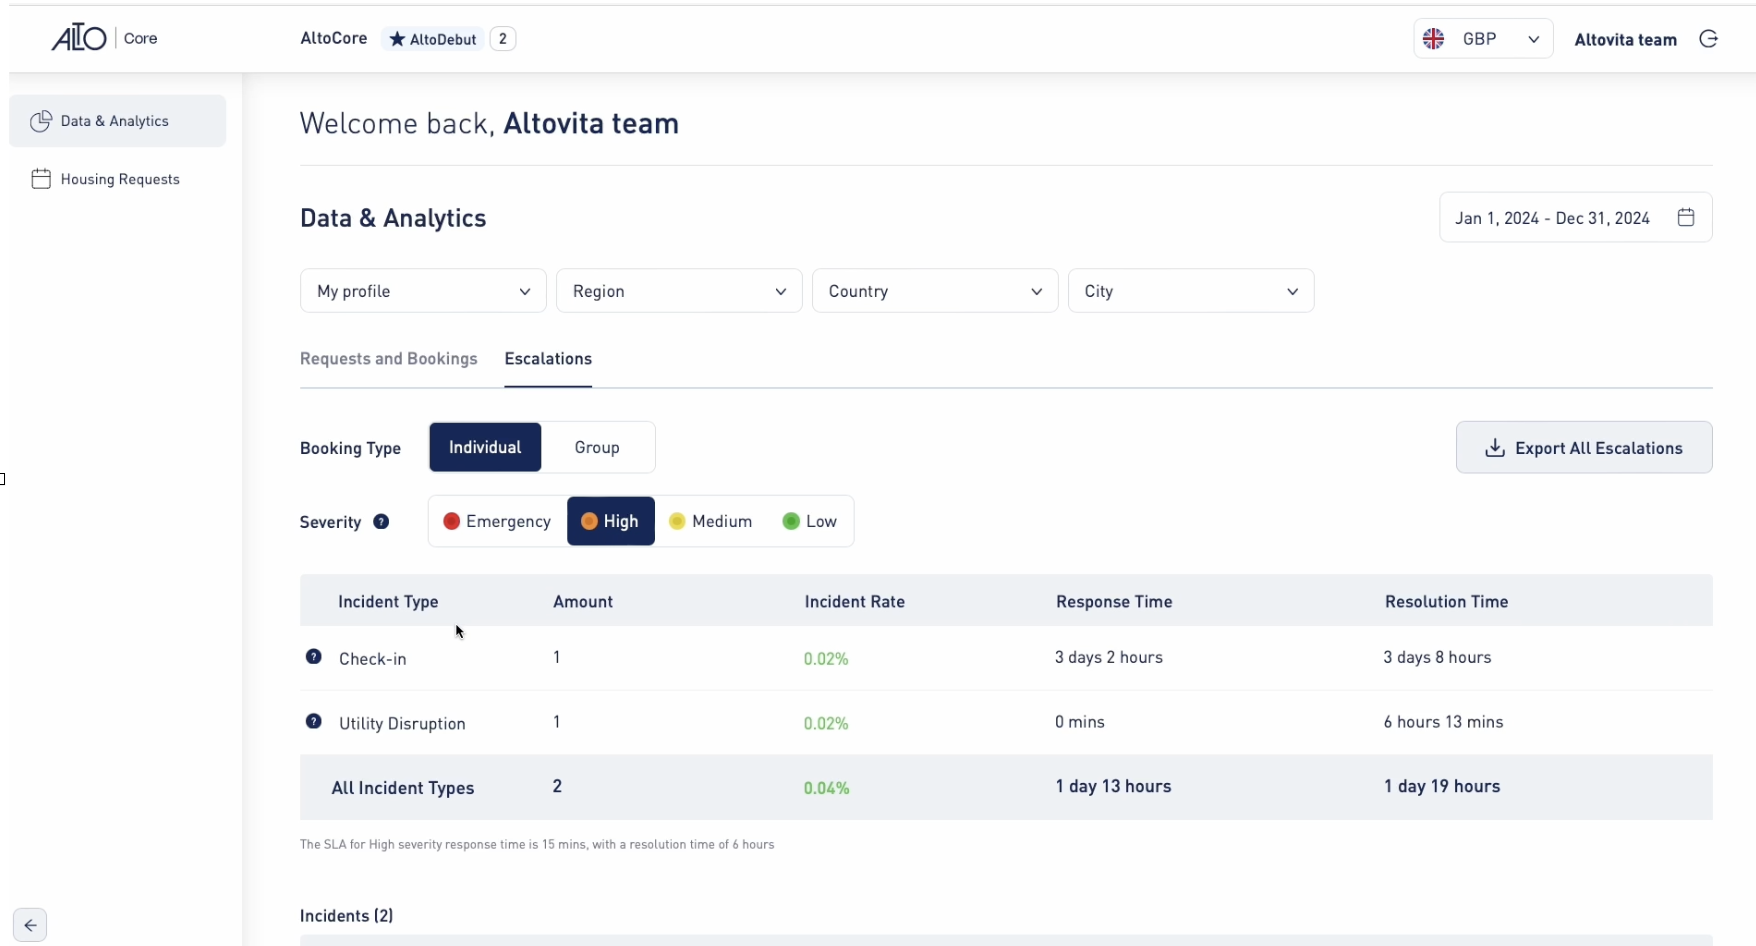Click Altovita team account name
This screenshot has width=1756, height=946.
[1625, 40]
